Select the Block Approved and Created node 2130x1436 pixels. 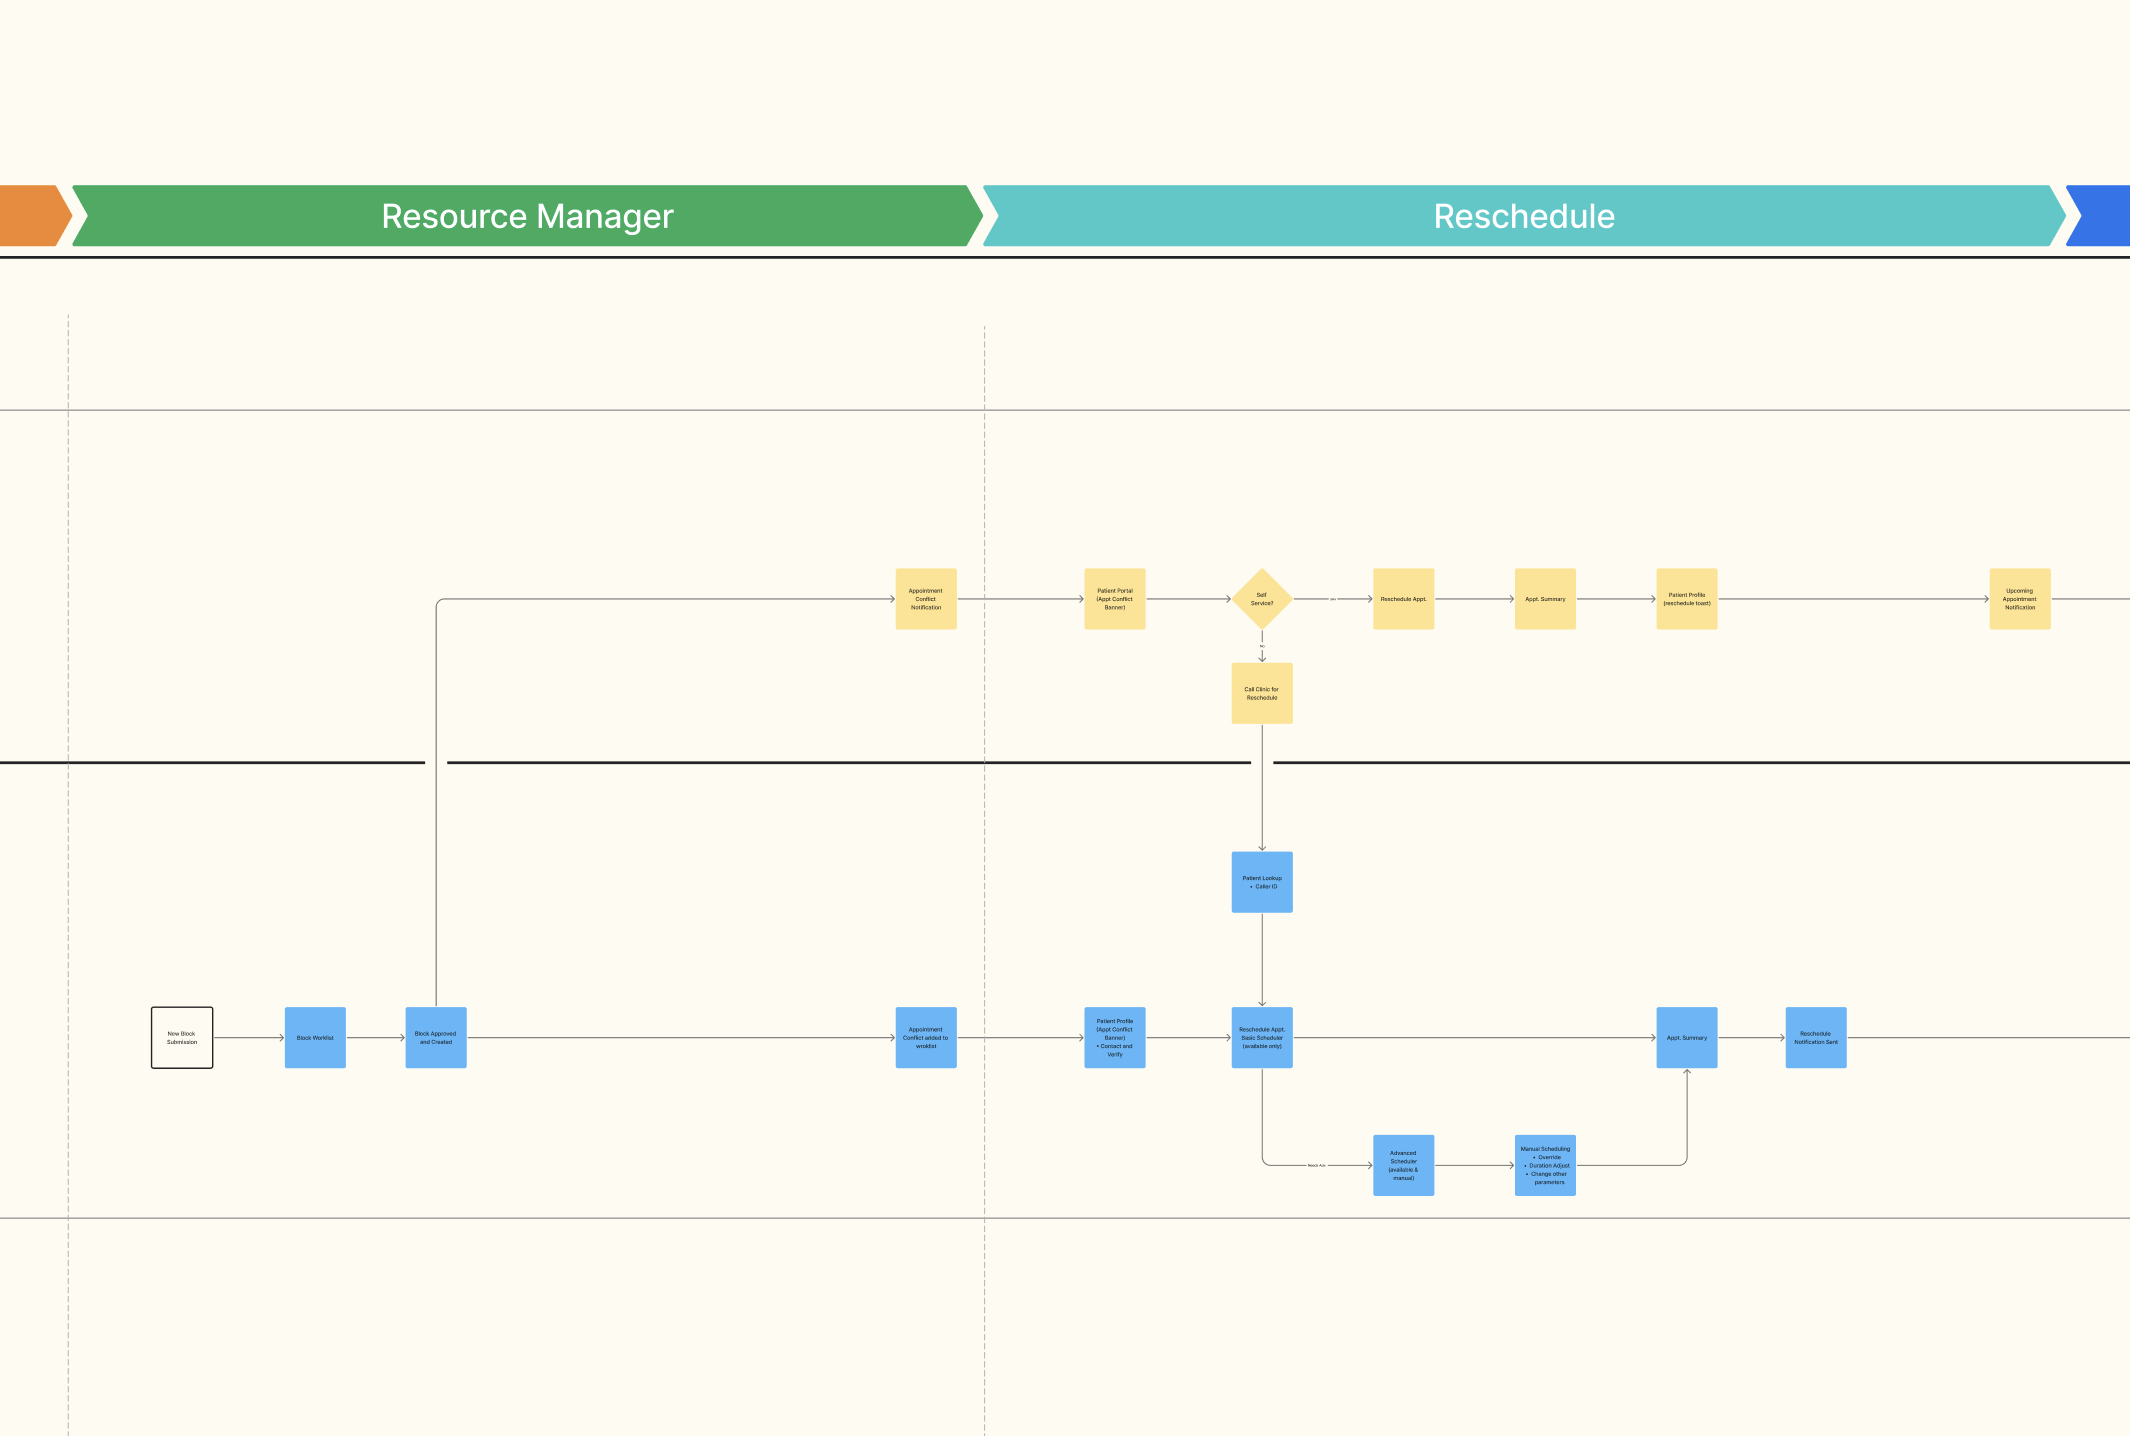point(436,1038)
